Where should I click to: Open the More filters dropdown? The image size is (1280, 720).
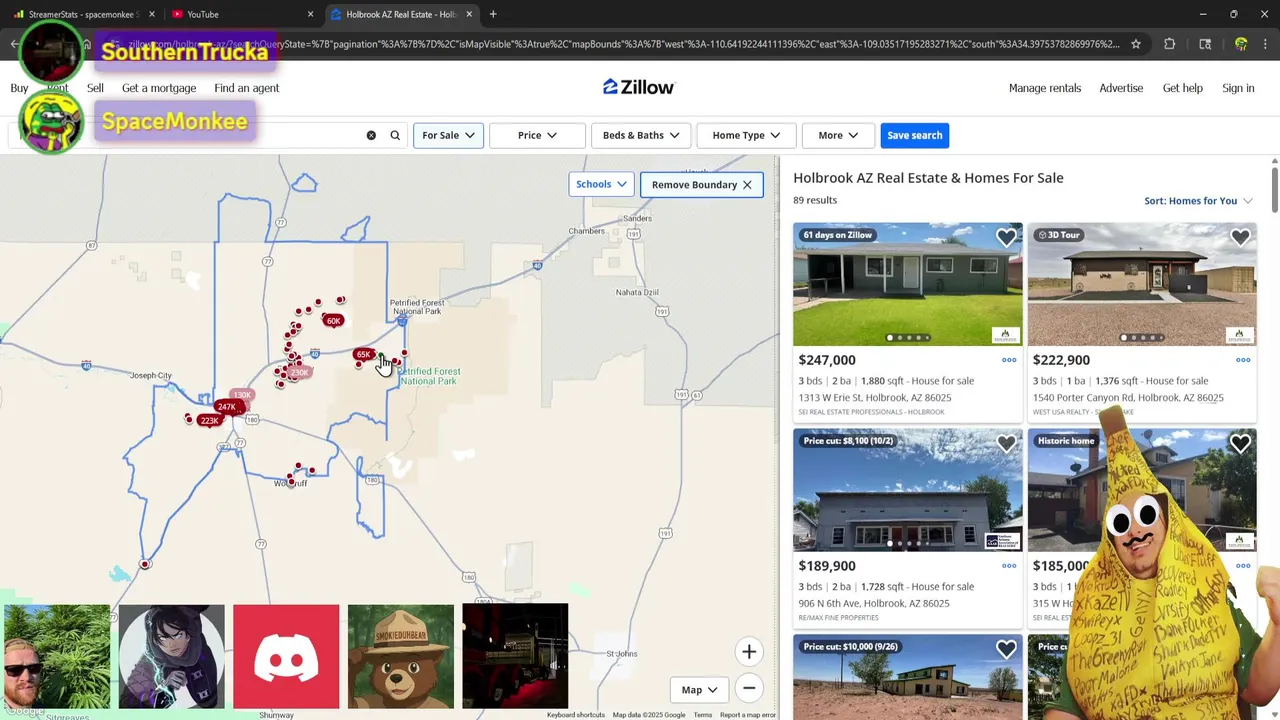838,135
